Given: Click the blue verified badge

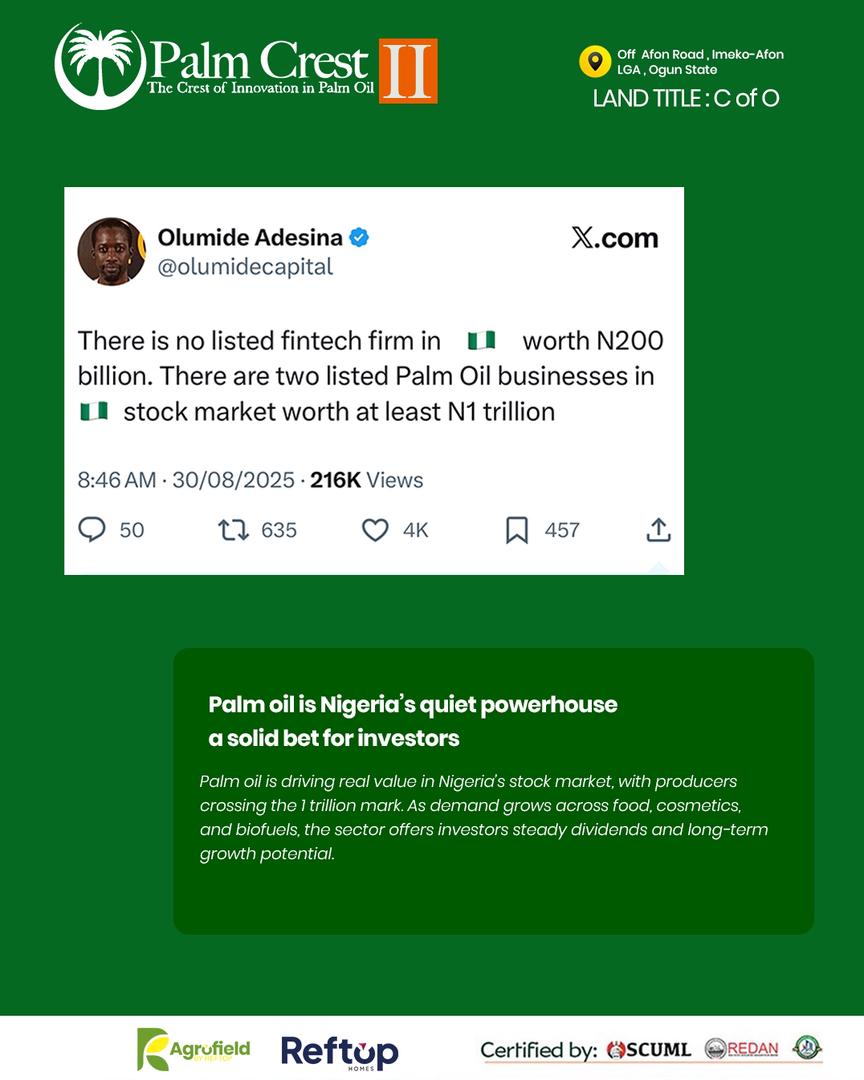Looking at the screenshot, I should tap(359, 238).
